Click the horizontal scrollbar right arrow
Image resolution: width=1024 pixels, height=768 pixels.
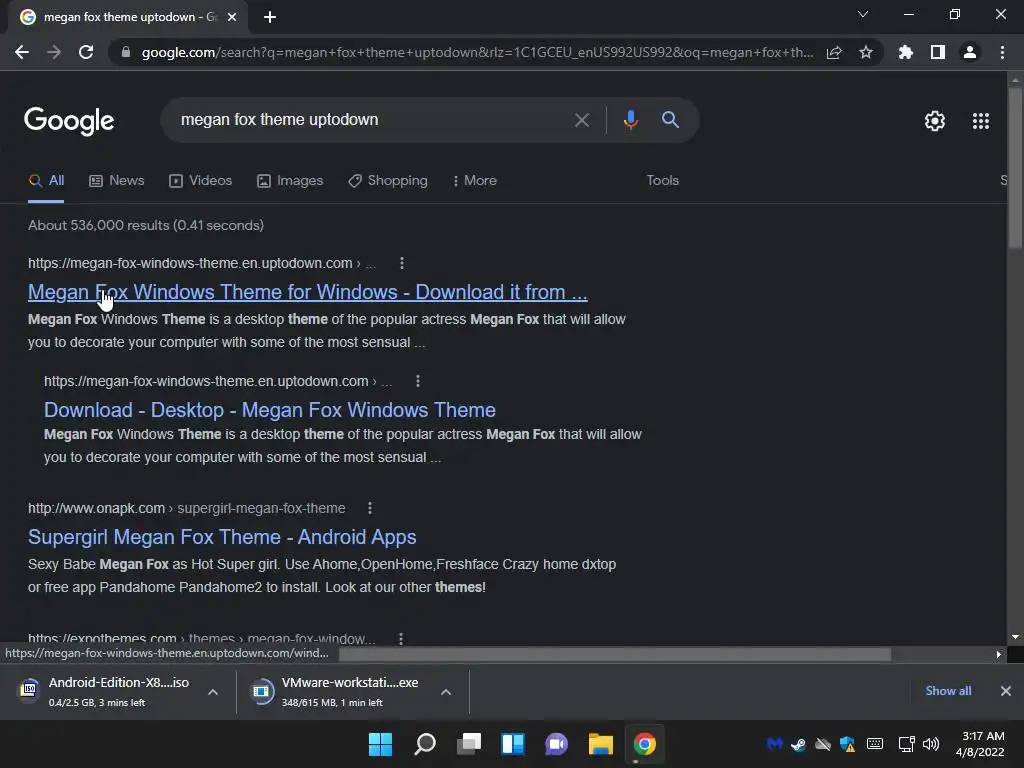pos(999,654)
